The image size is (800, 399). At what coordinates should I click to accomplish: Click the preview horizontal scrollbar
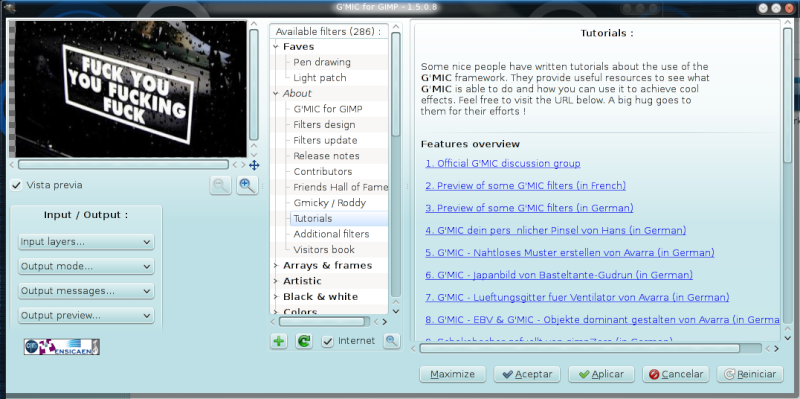point(123,165)
